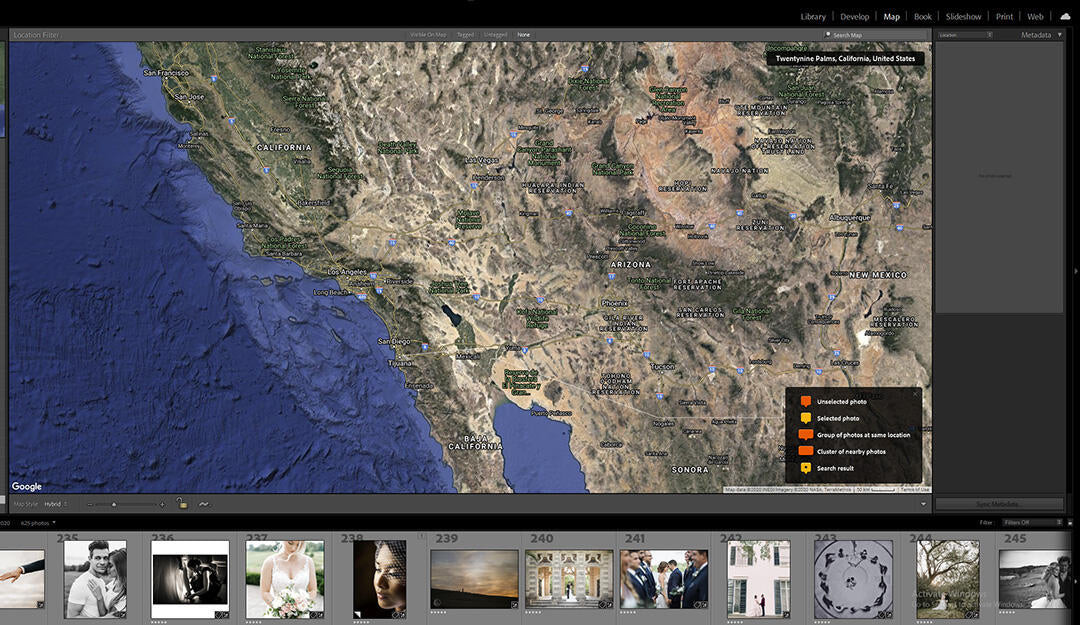Select thumbnail 238 veiled woman profile
The image size is (1080, 625).
(380, 580)
